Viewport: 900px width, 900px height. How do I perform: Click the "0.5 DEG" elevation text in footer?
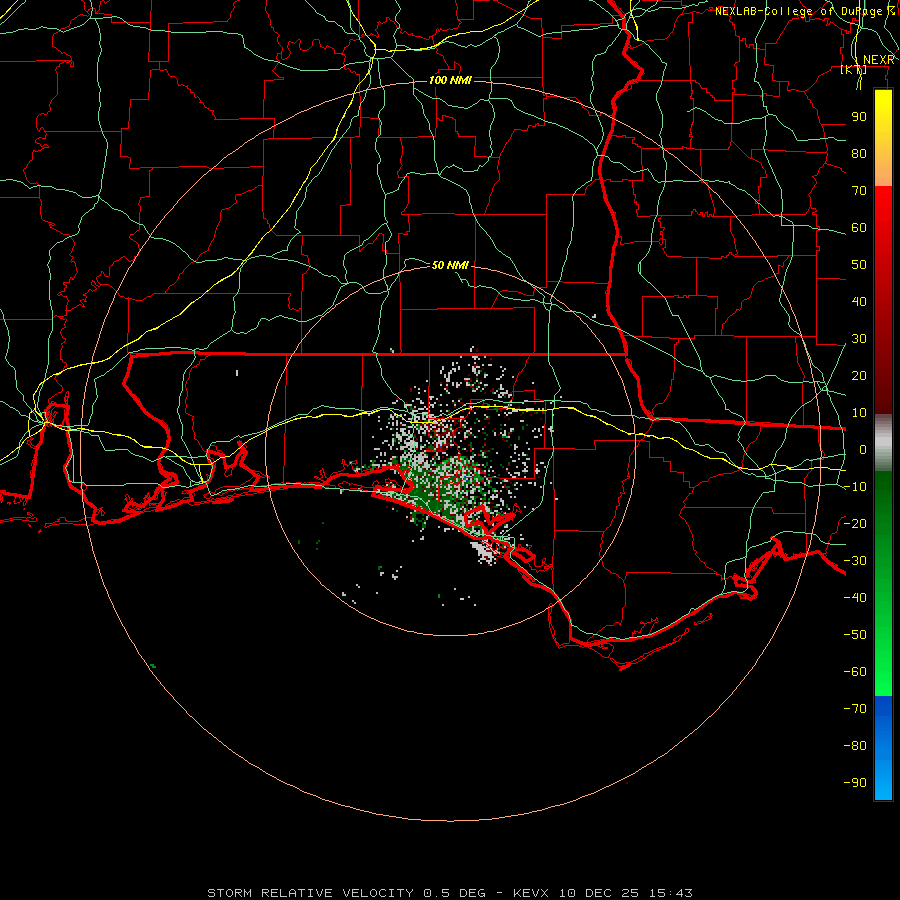(x=455, y=893)
